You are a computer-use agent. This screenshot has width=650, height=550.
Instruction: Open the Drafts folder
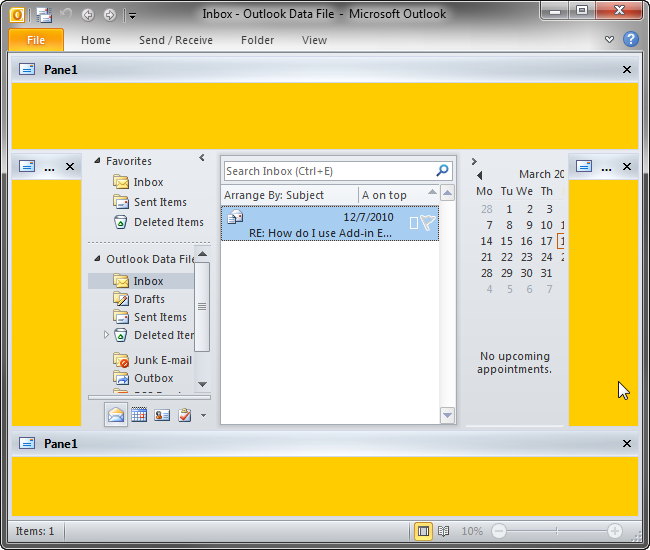click(139, 299)
